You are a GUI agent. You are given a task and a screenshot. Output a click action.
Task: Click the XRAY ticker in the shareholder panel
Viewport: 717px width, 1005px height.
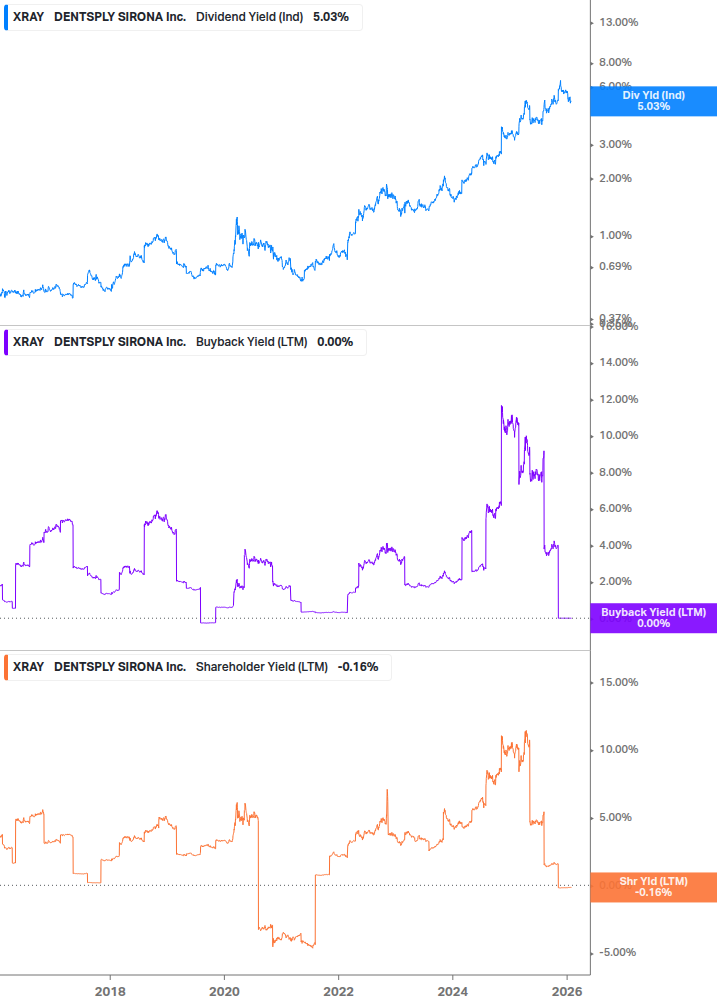click(x=28, y=667)
